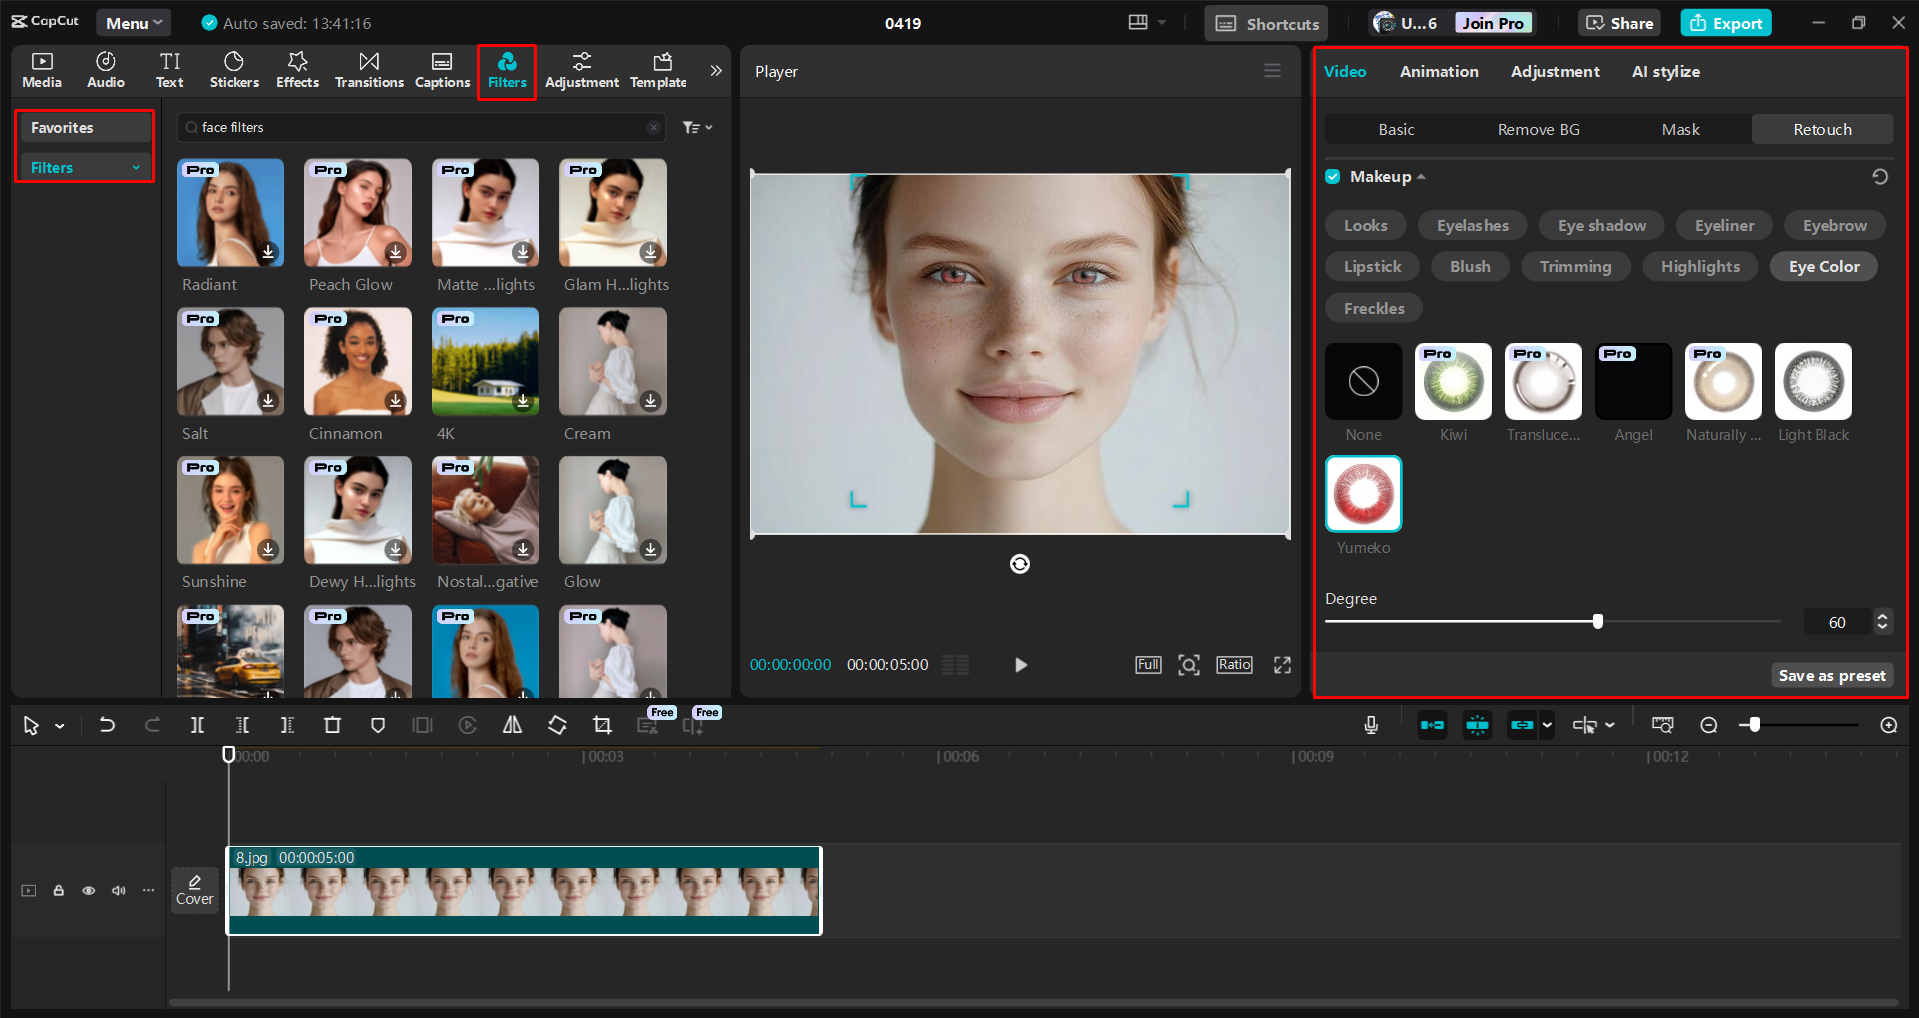
Task: Select the Kiwi eye color thumbnail
Action: point(1453,381)
